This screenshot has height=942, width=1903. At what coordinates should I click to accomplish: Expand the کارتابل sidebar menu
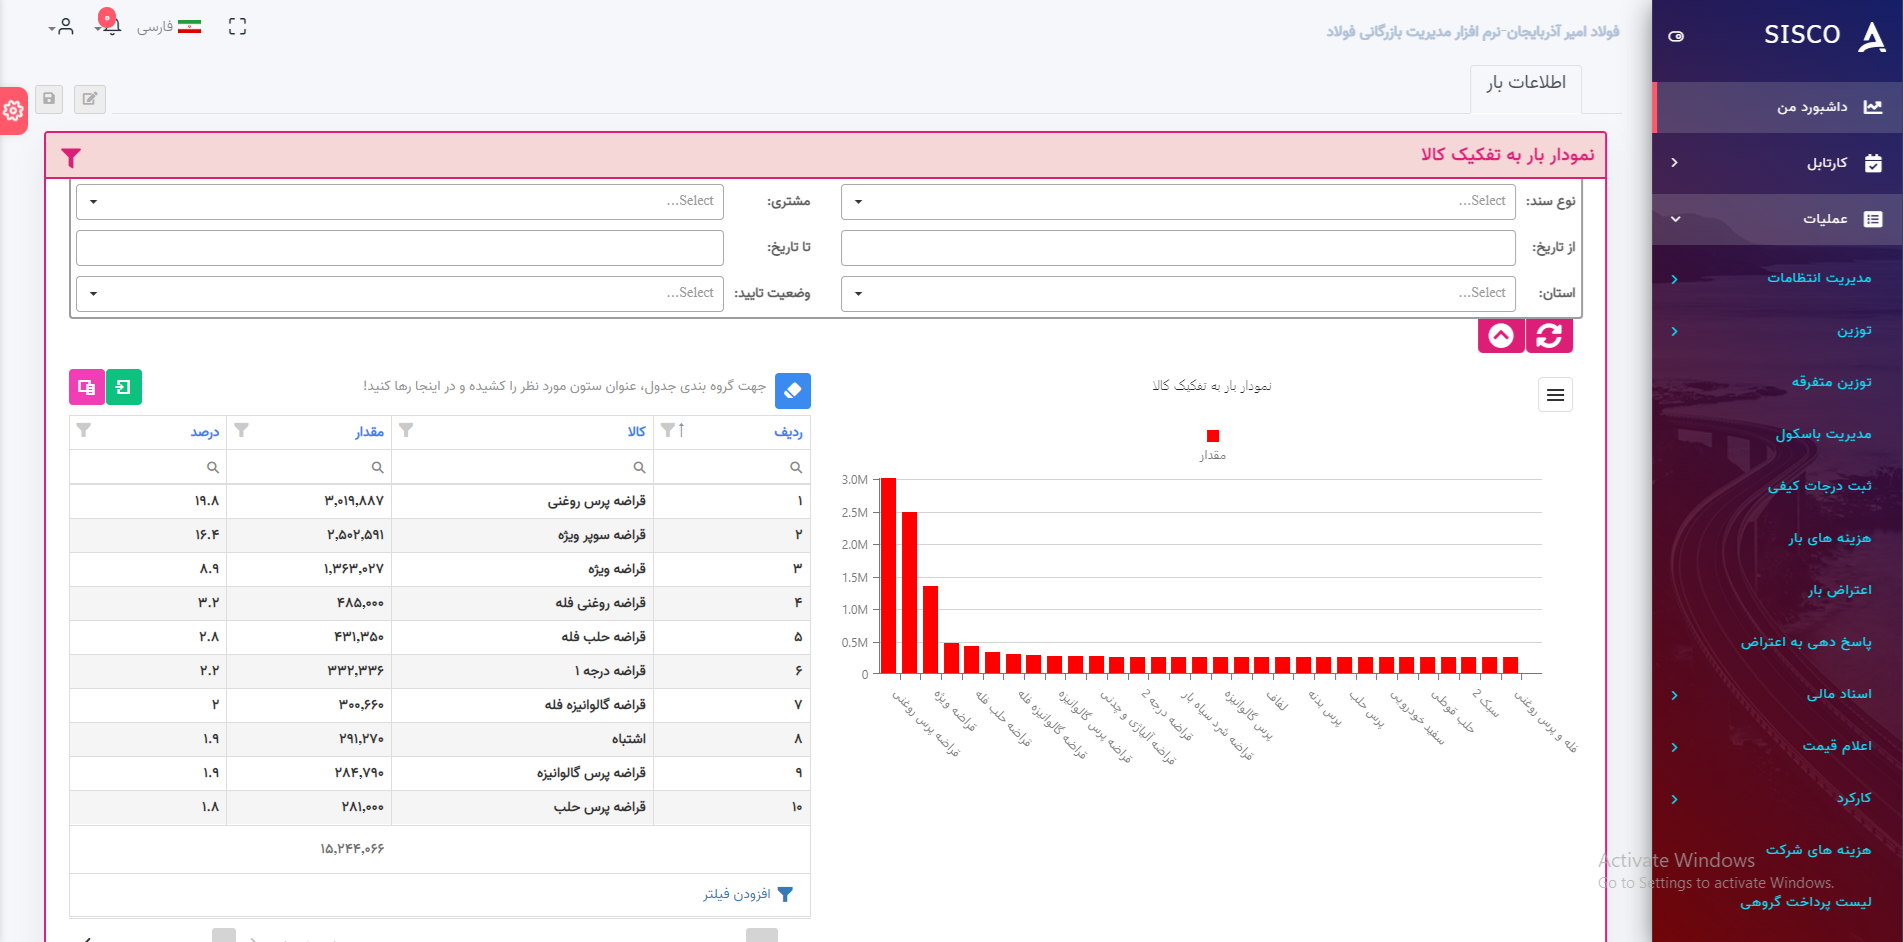1778,163
